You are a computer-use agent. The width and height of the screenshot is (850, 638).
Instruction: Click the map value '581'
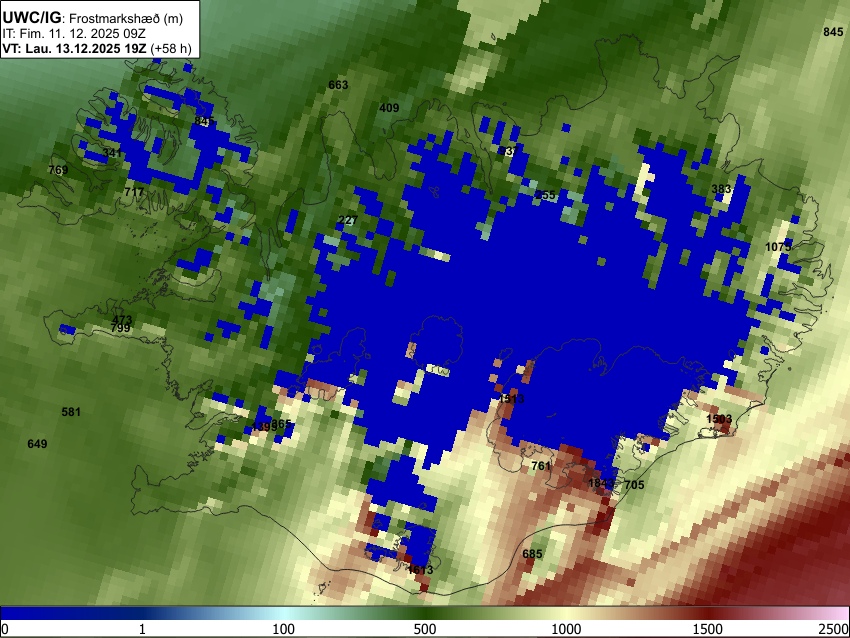pyautogui.click(x=71, y=412)
